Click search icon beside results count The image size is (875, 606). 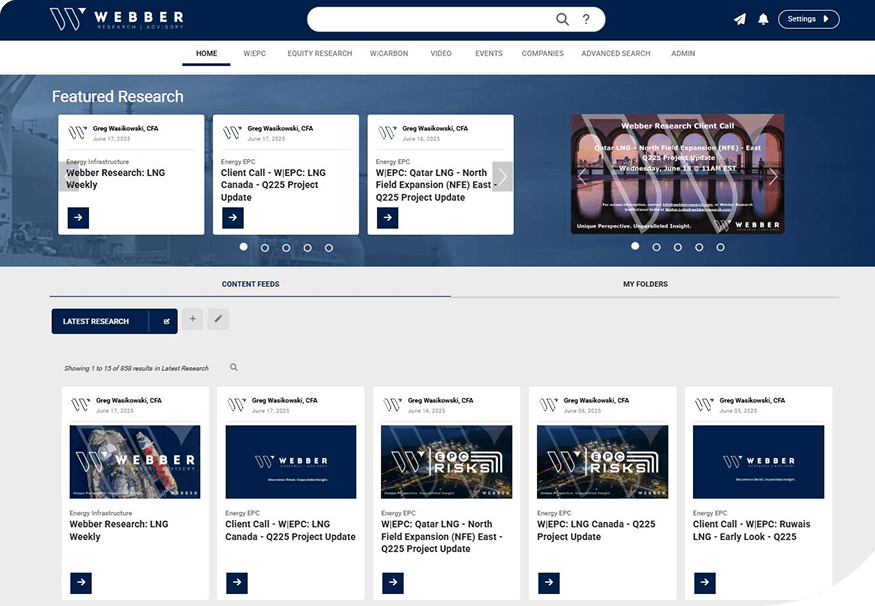234,367
